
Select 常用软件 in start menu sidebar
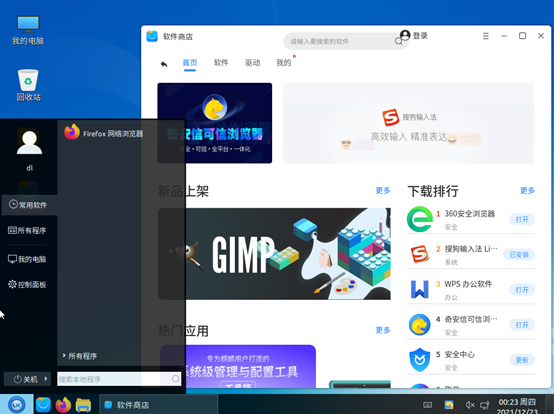[28, 205]
